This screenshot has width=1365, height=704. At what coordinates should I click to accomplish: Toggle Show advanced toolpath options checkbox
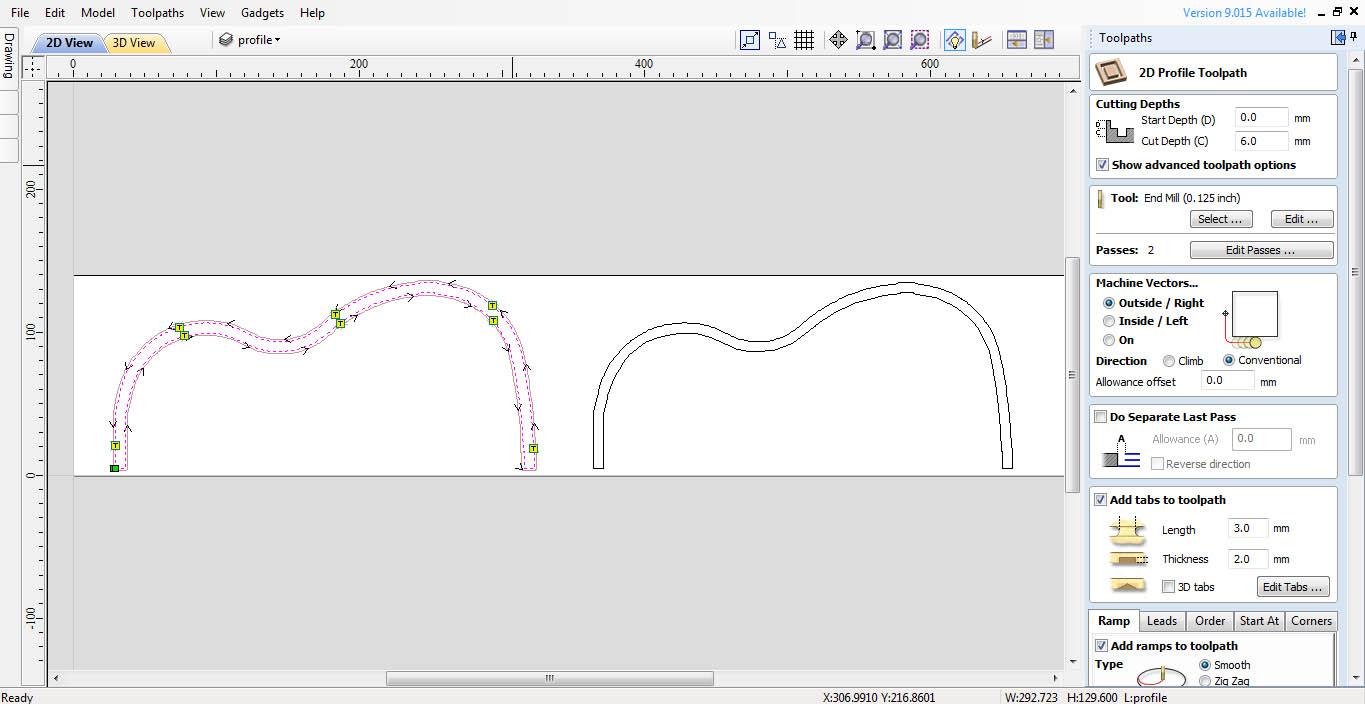click(x=1102, y=165)
